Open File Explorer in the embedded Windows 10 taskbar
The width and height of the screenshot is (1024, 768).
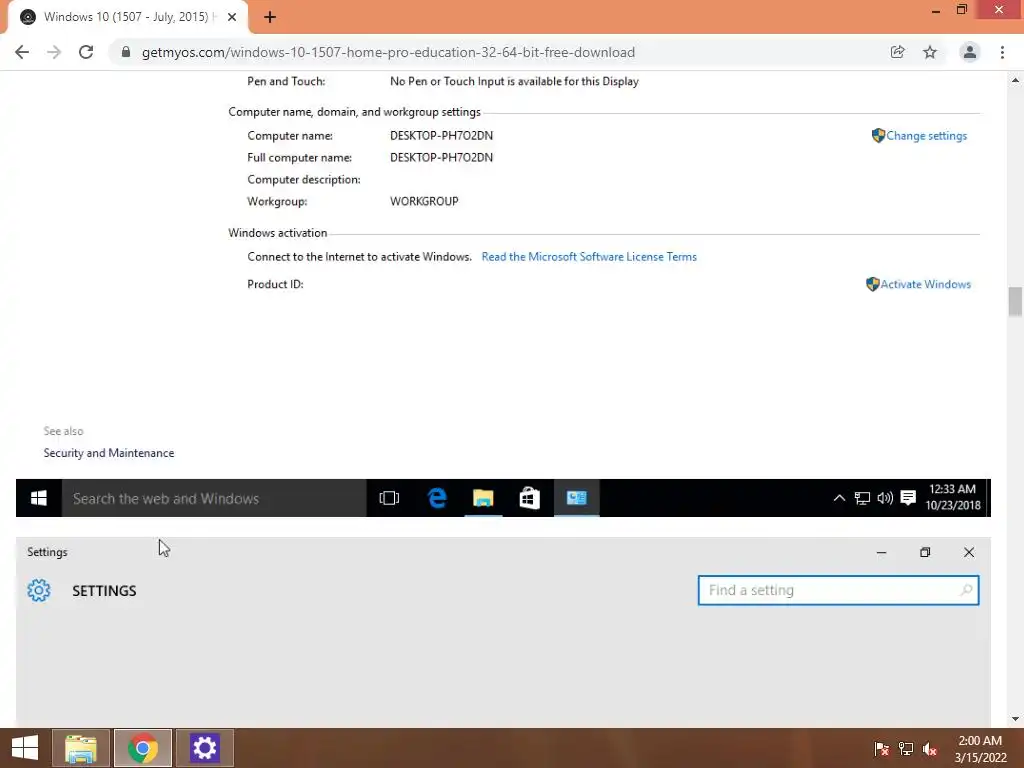point(483,498)
